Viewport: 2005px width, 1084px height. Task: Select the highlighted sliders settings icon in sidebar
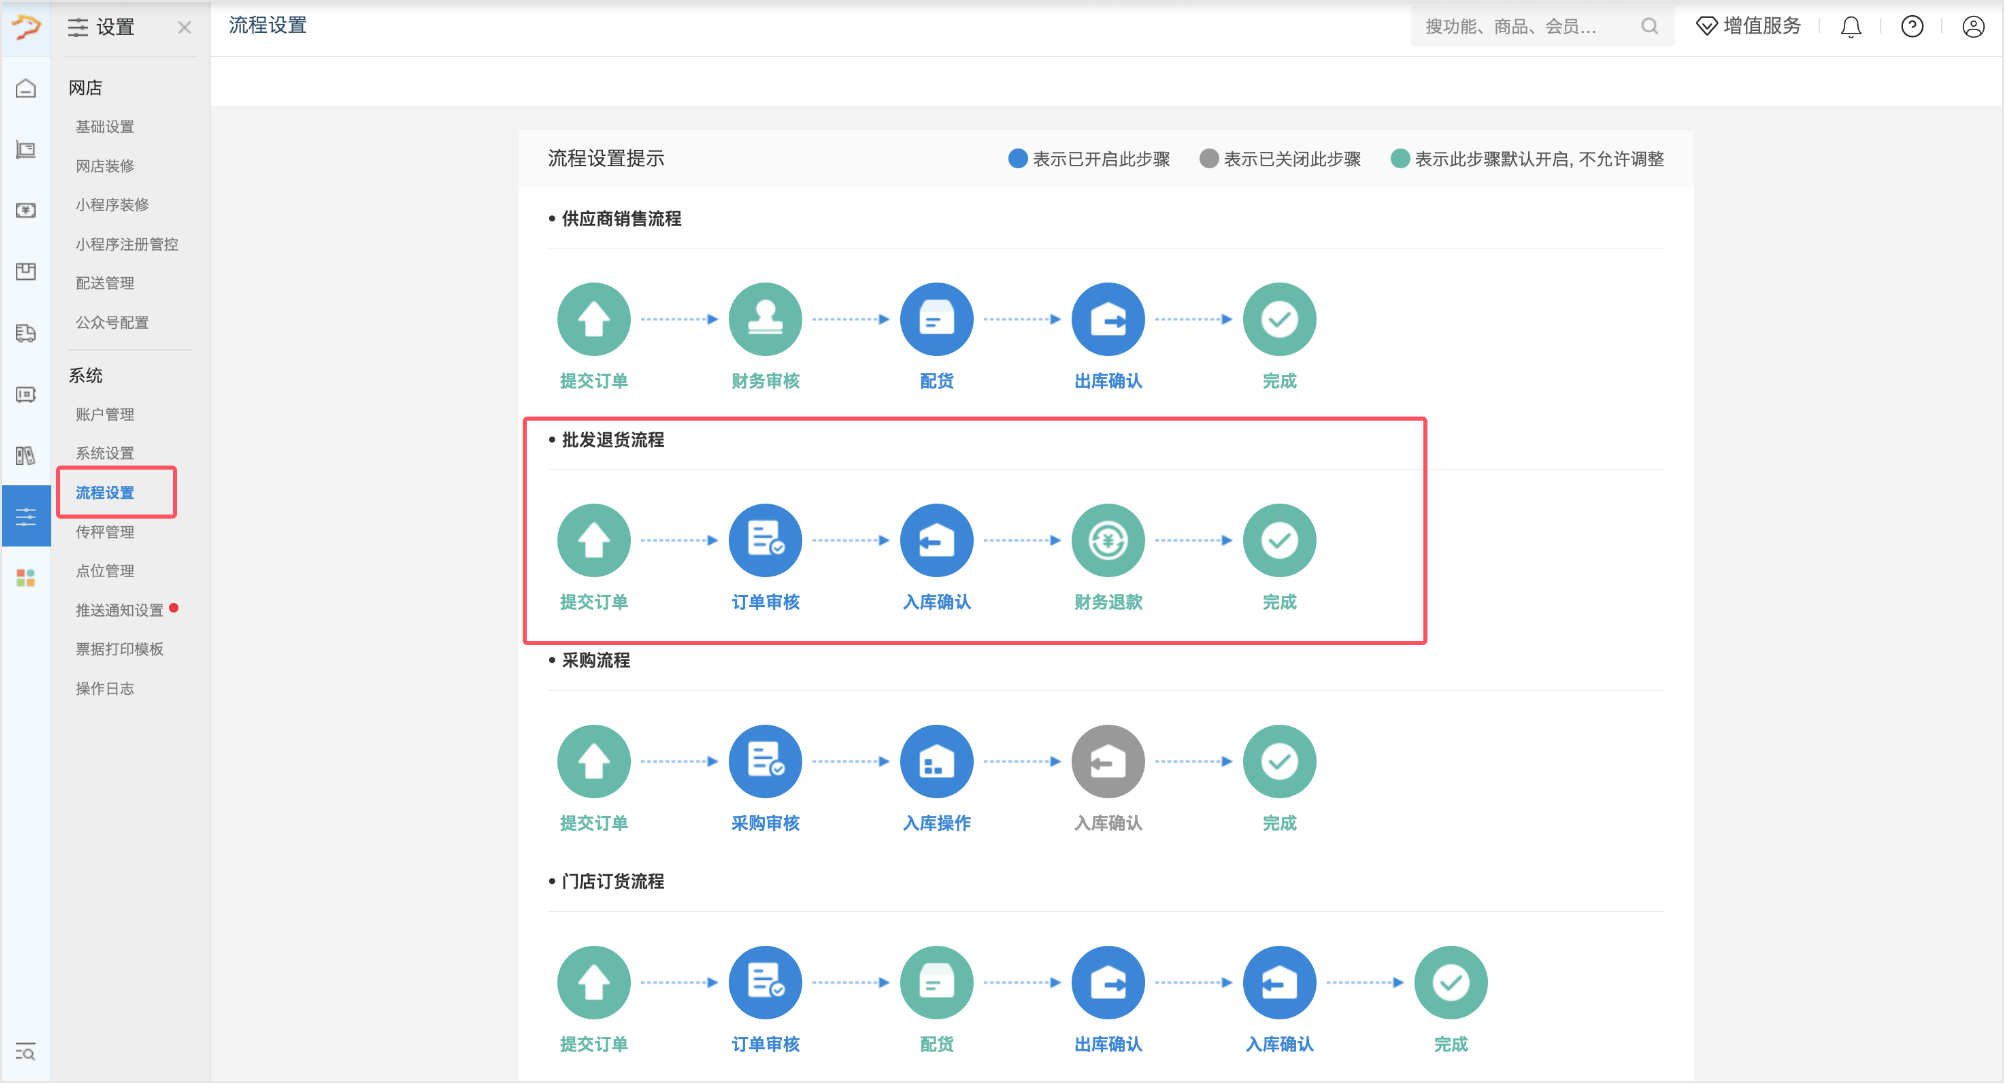tap(25, 515)
